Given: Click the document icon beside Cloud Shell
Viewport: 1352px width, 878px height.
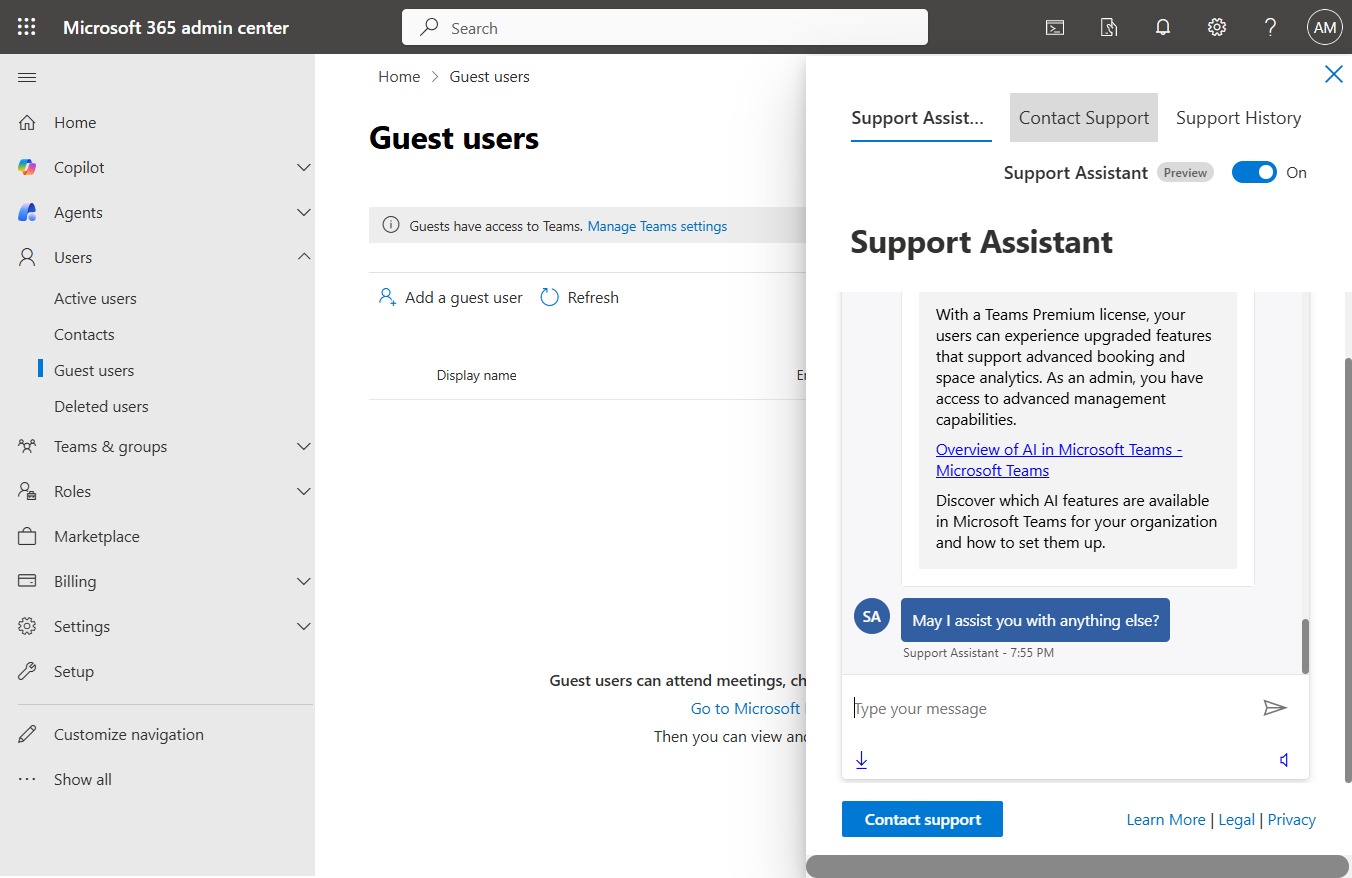Looking at the screenshot, I should [x=1109, y=27].
